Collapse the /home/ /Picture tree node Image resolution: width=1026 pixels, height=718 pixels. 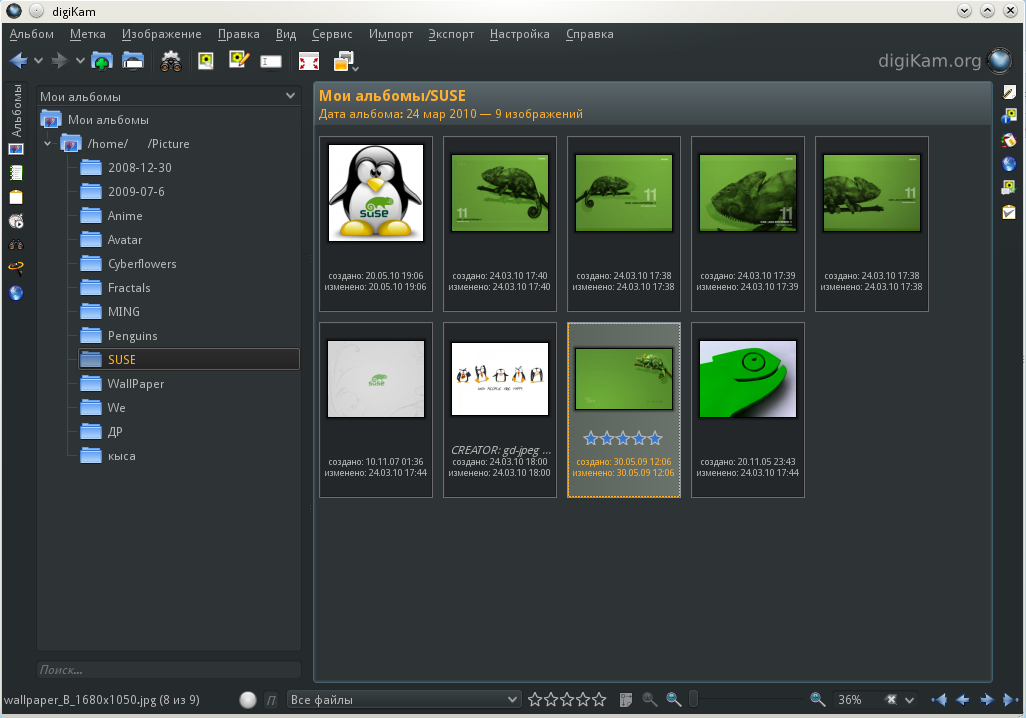pyautogui.click(x=47, y=143)
